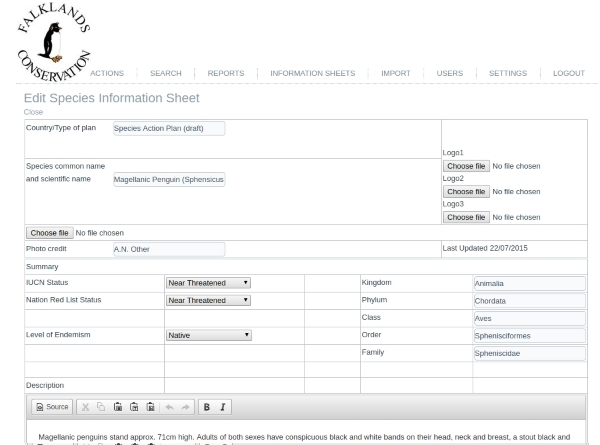Click the Level of Endemism label

click(58, 334)
